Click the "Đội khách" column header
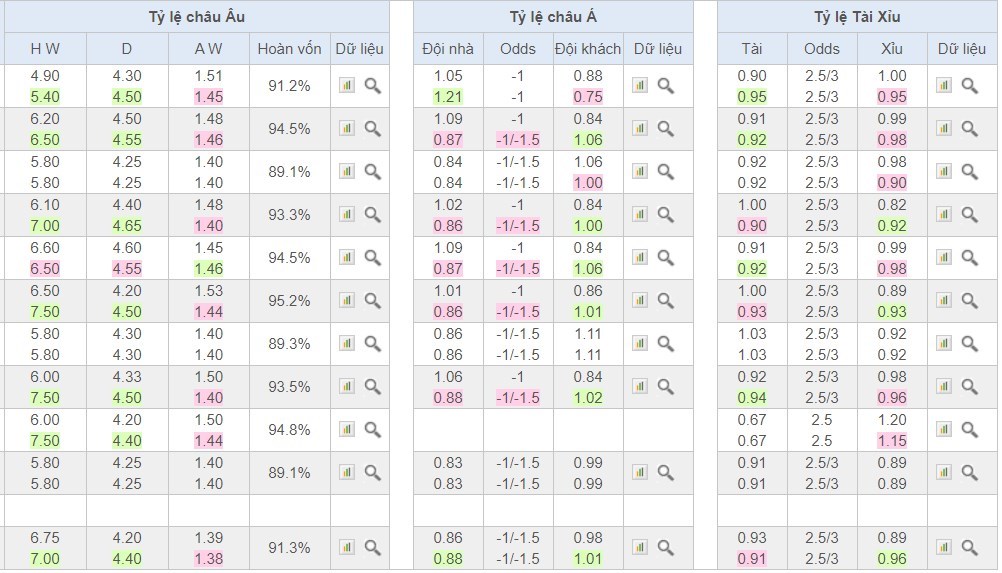Image resolution: width=1002 pixels, height=573 pixels. (588, 49)
